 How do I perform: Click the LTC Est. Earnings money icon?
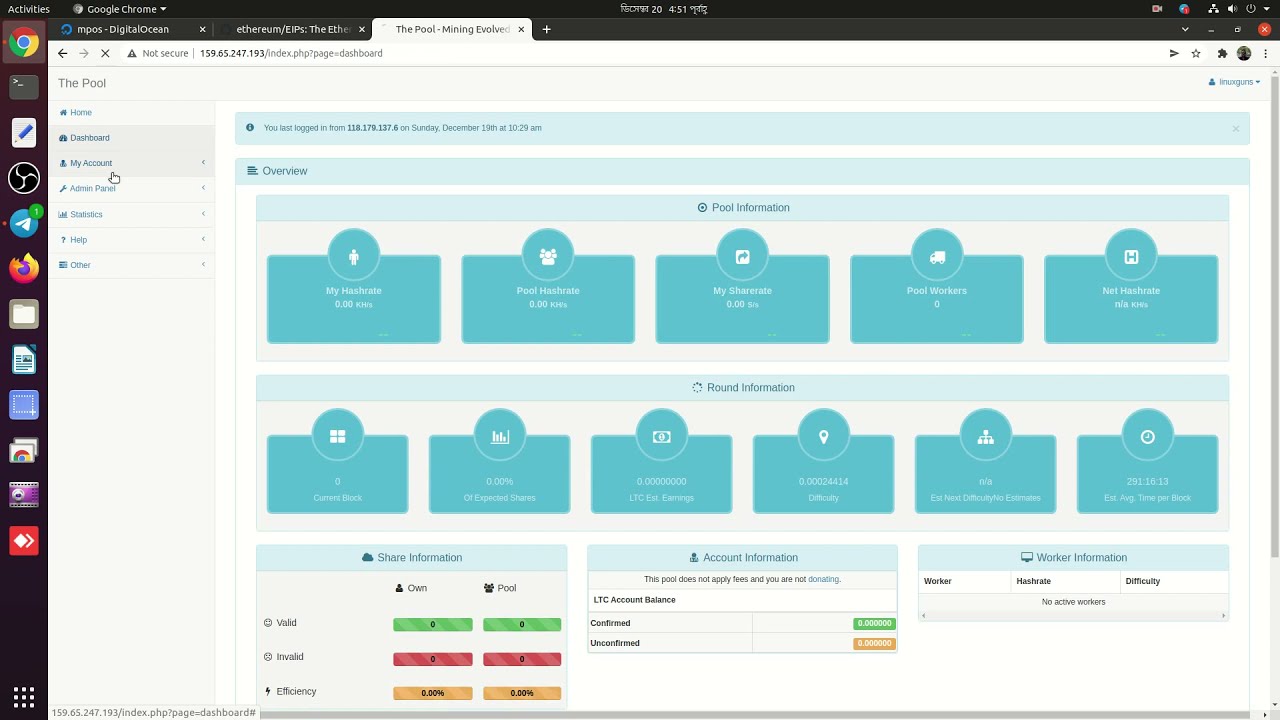(x=661, y=437)
